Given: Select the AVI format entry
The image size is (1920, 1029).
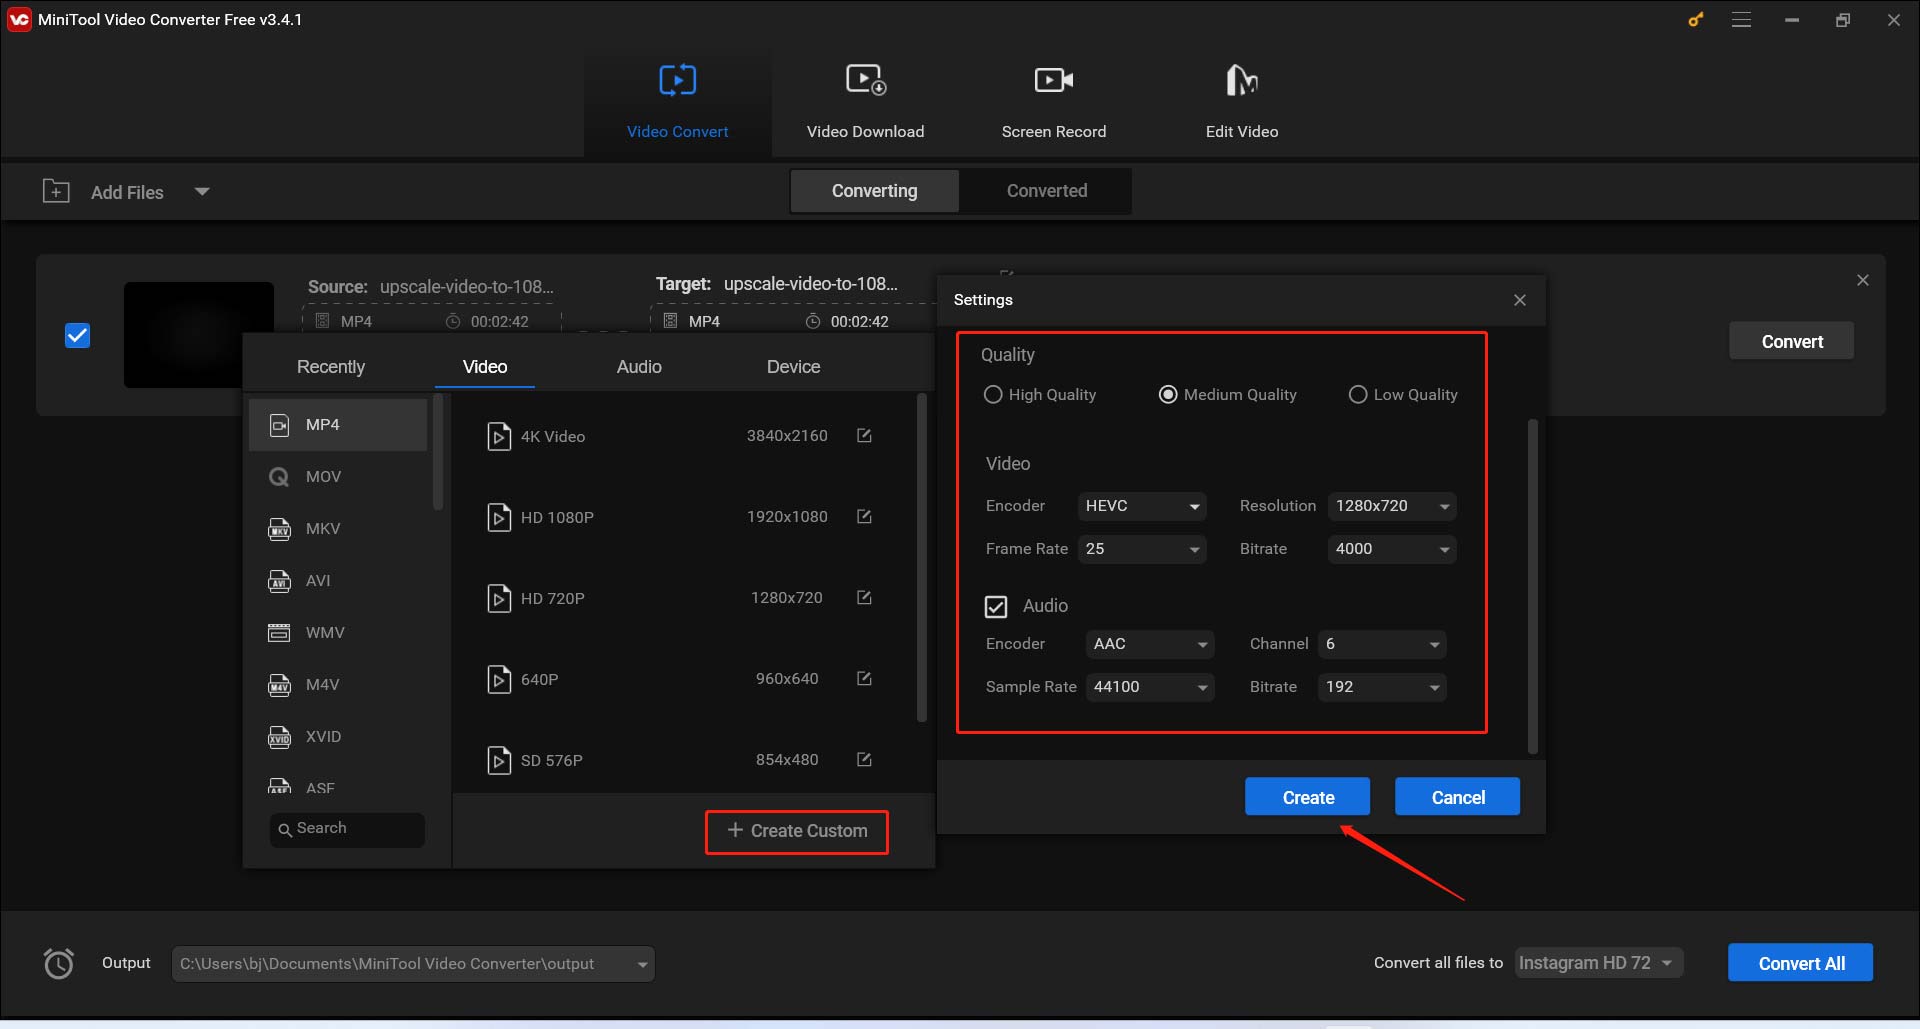Looking at the screenshot, I should coord(338,581).
